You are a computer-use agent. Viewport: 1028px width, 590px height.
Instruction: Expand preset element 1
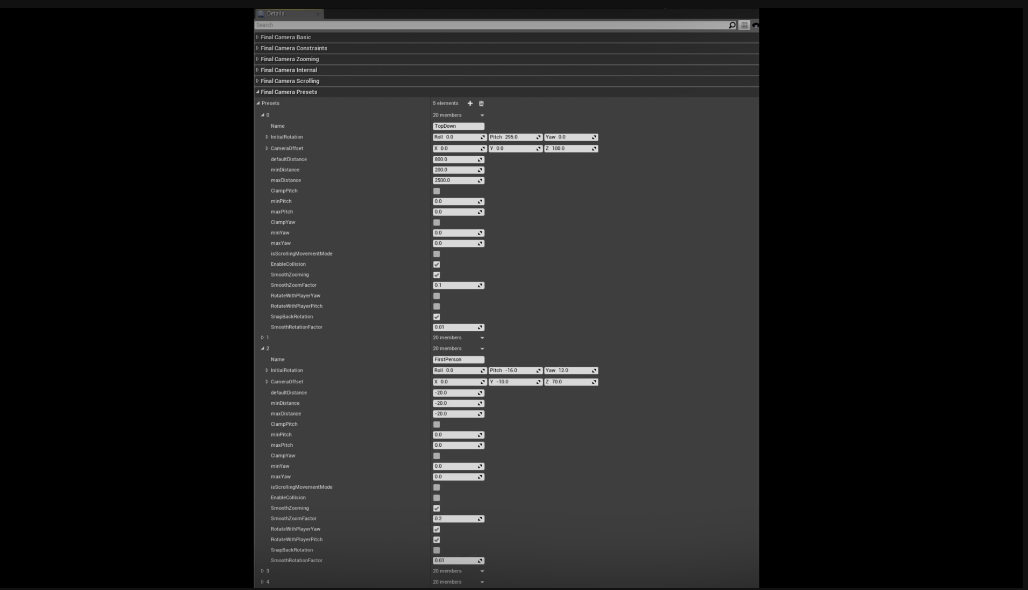click(x=263, y=338)
